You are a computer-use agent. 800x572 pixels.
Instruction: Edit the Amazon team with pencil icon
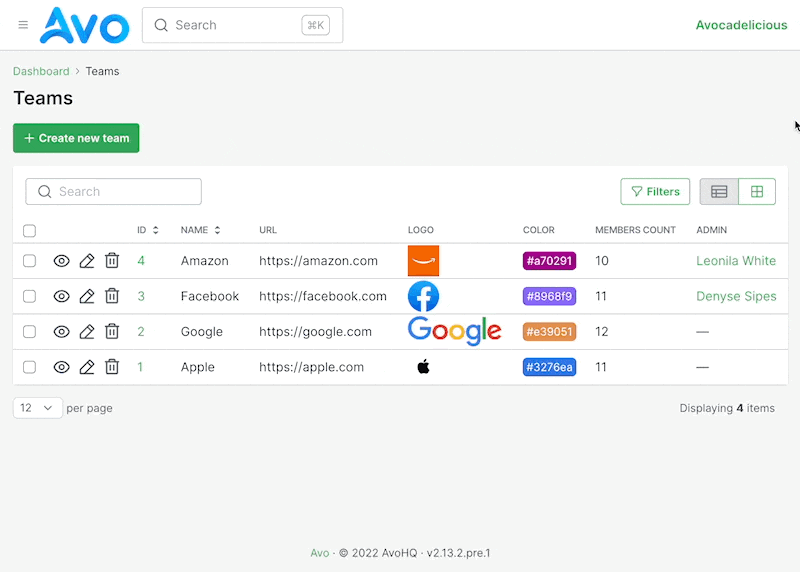pyautogui.click(x=87, y=261)
